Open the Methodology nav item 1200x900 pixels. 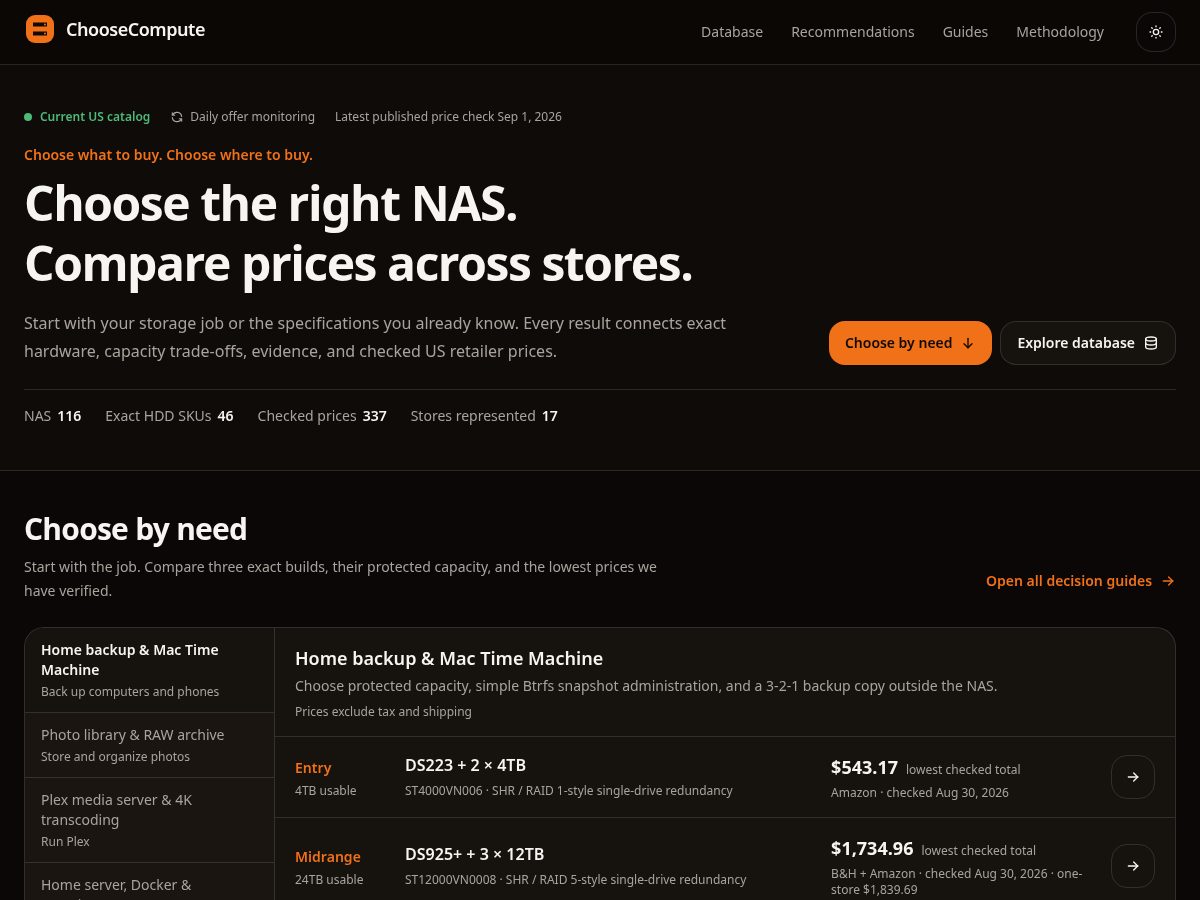coord(1060,32)
